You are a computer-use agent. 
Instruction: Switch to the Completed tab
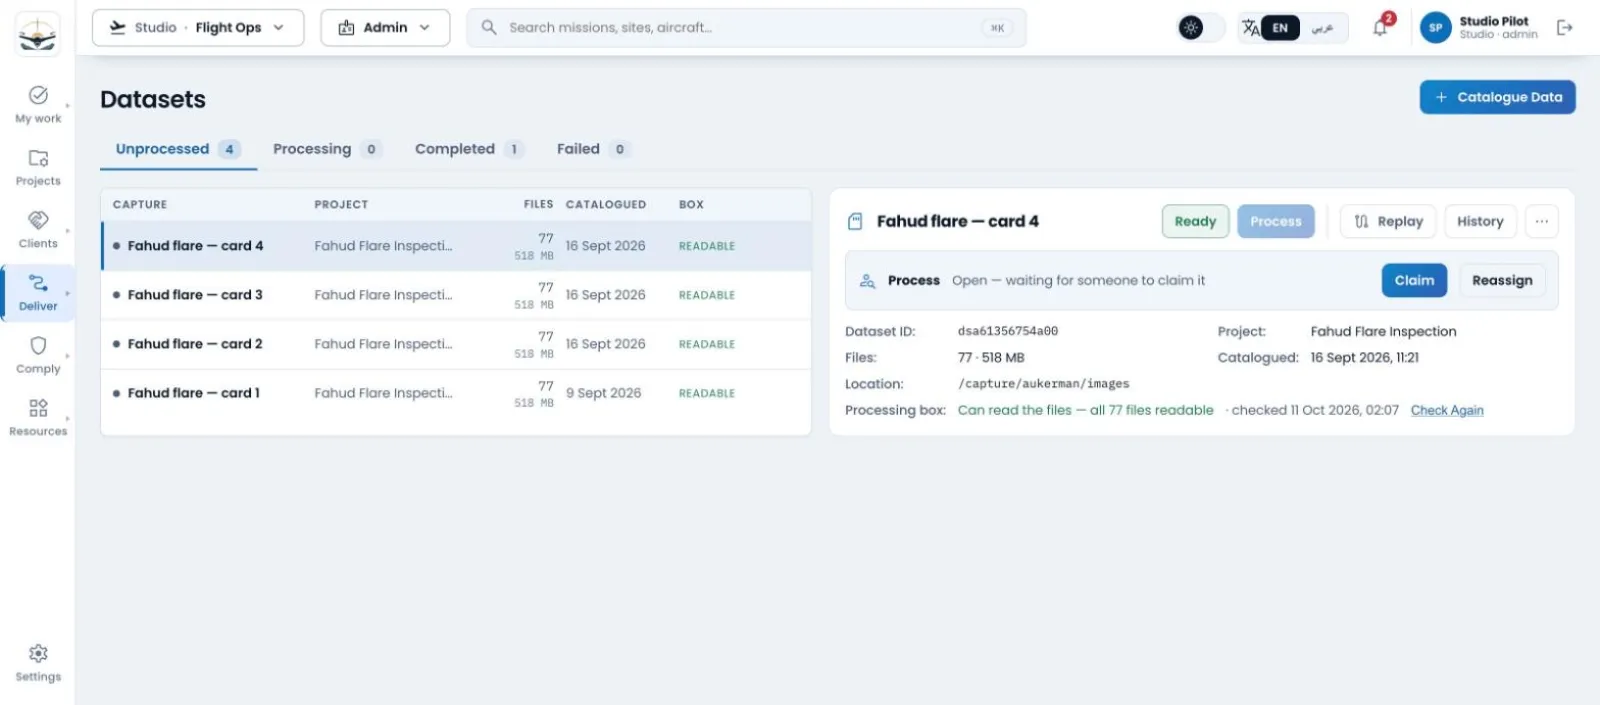click(x=469, y=149)
